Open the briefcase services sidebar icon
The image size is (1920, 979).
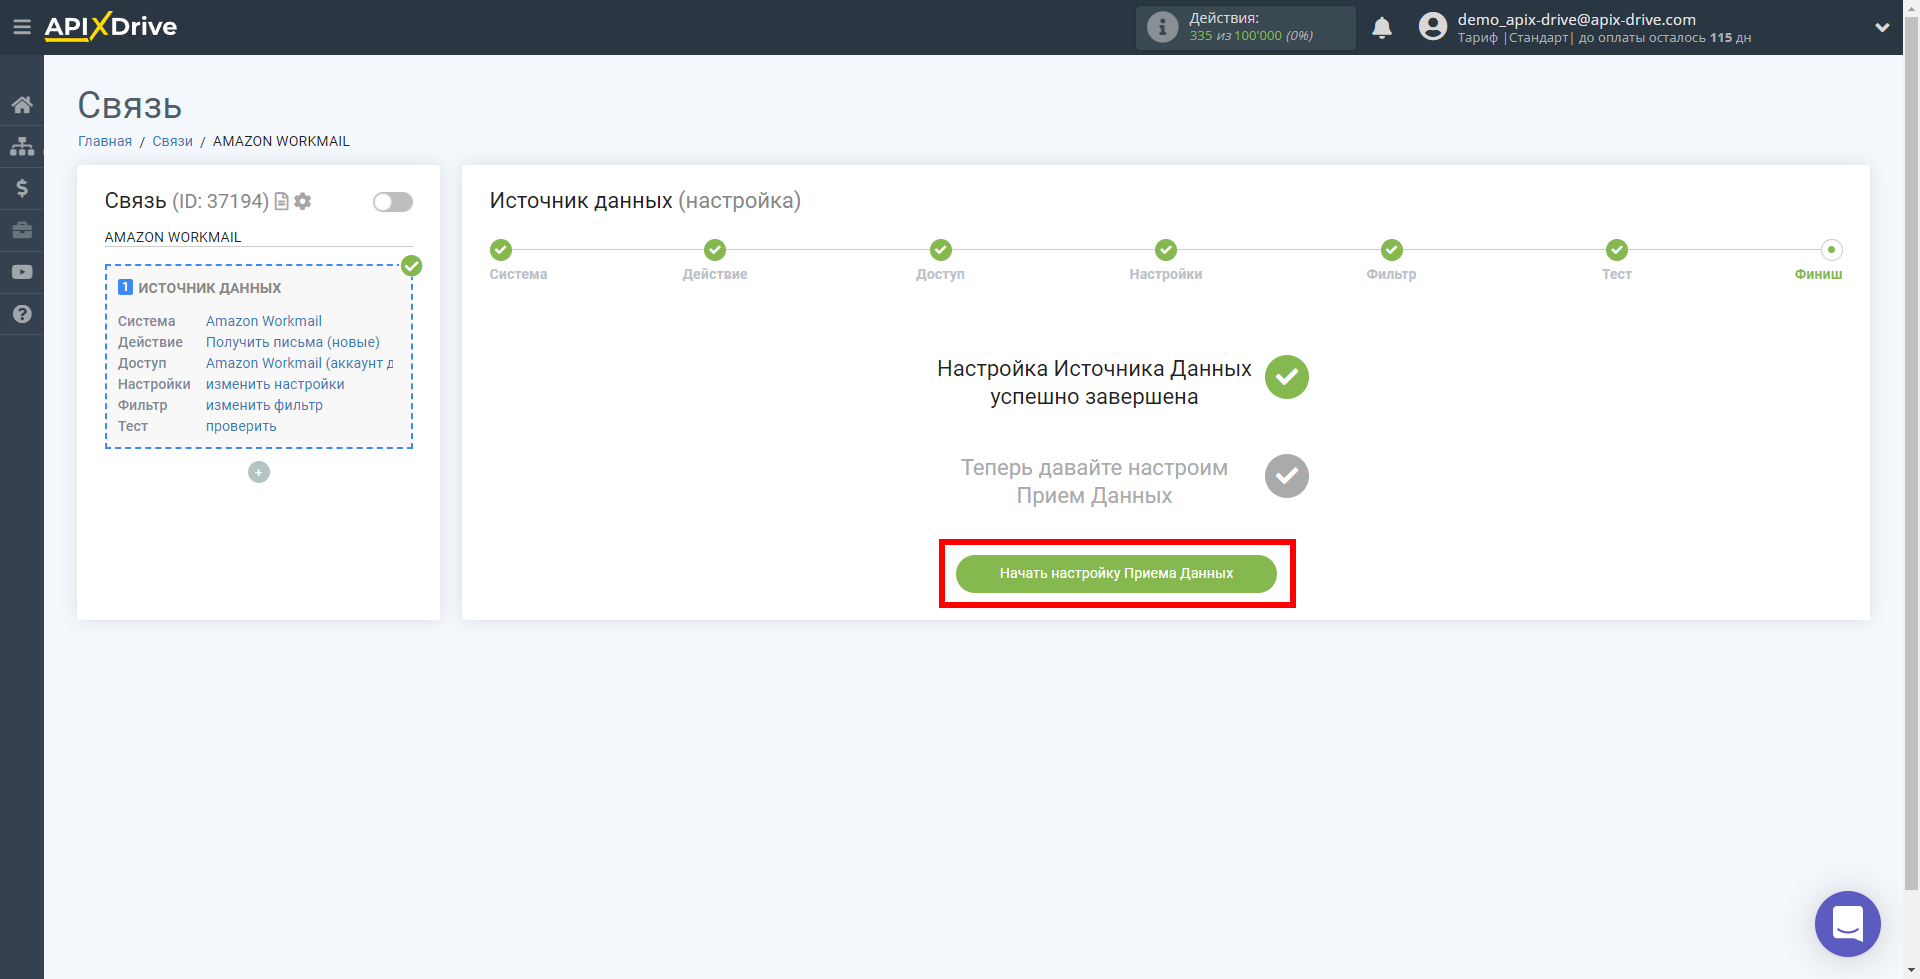click(x=22, y=230)
